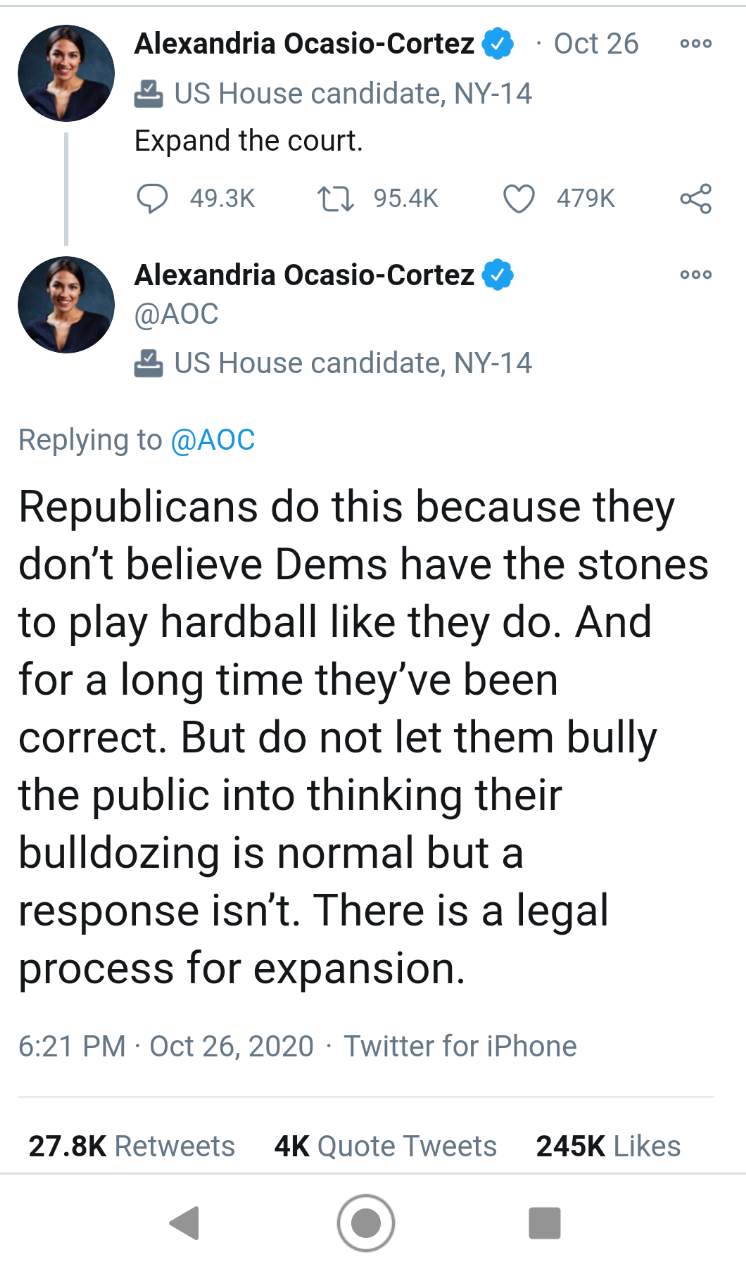This screenshot has width=746, height=1274.
Task: Tap the reply icon on the first tweet
Action: [151, 199]
